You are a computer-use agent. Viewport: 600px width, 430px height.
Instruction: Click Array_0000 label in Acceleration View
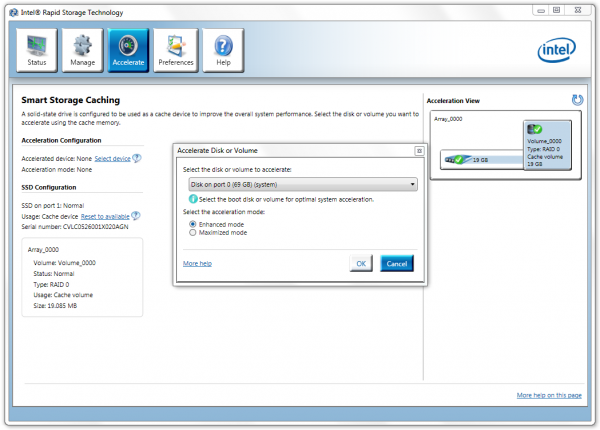coord(448,119)
